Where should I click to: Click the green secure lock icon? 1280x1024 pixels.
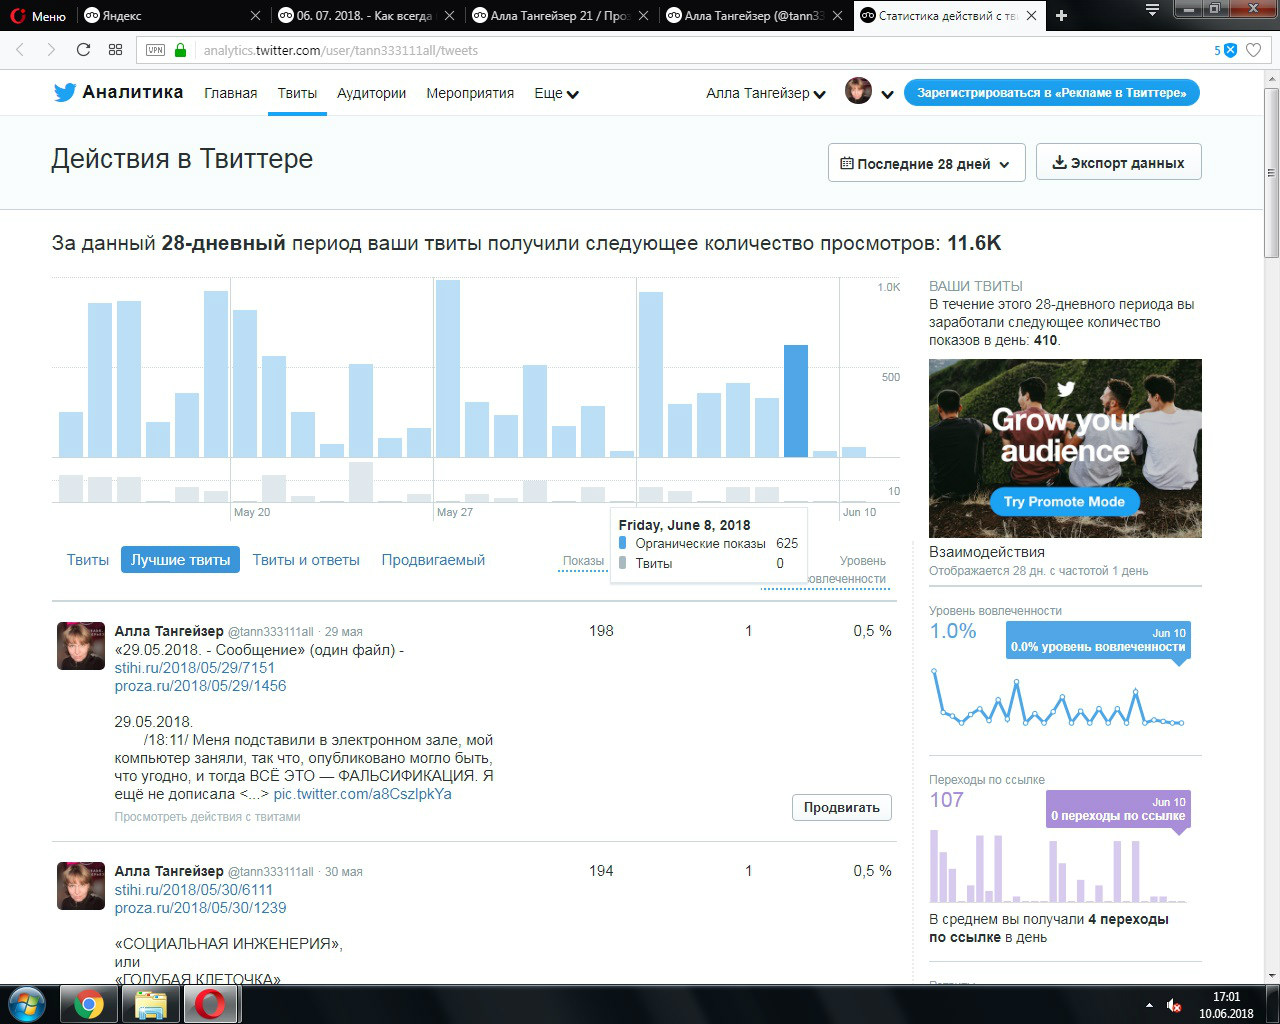click(x=181, y=50)
